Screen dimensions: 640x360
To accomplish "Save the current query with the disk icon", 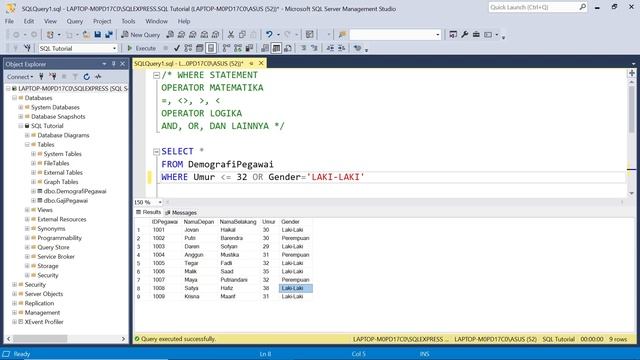I will pyautogui.click(x=98, y=35).
